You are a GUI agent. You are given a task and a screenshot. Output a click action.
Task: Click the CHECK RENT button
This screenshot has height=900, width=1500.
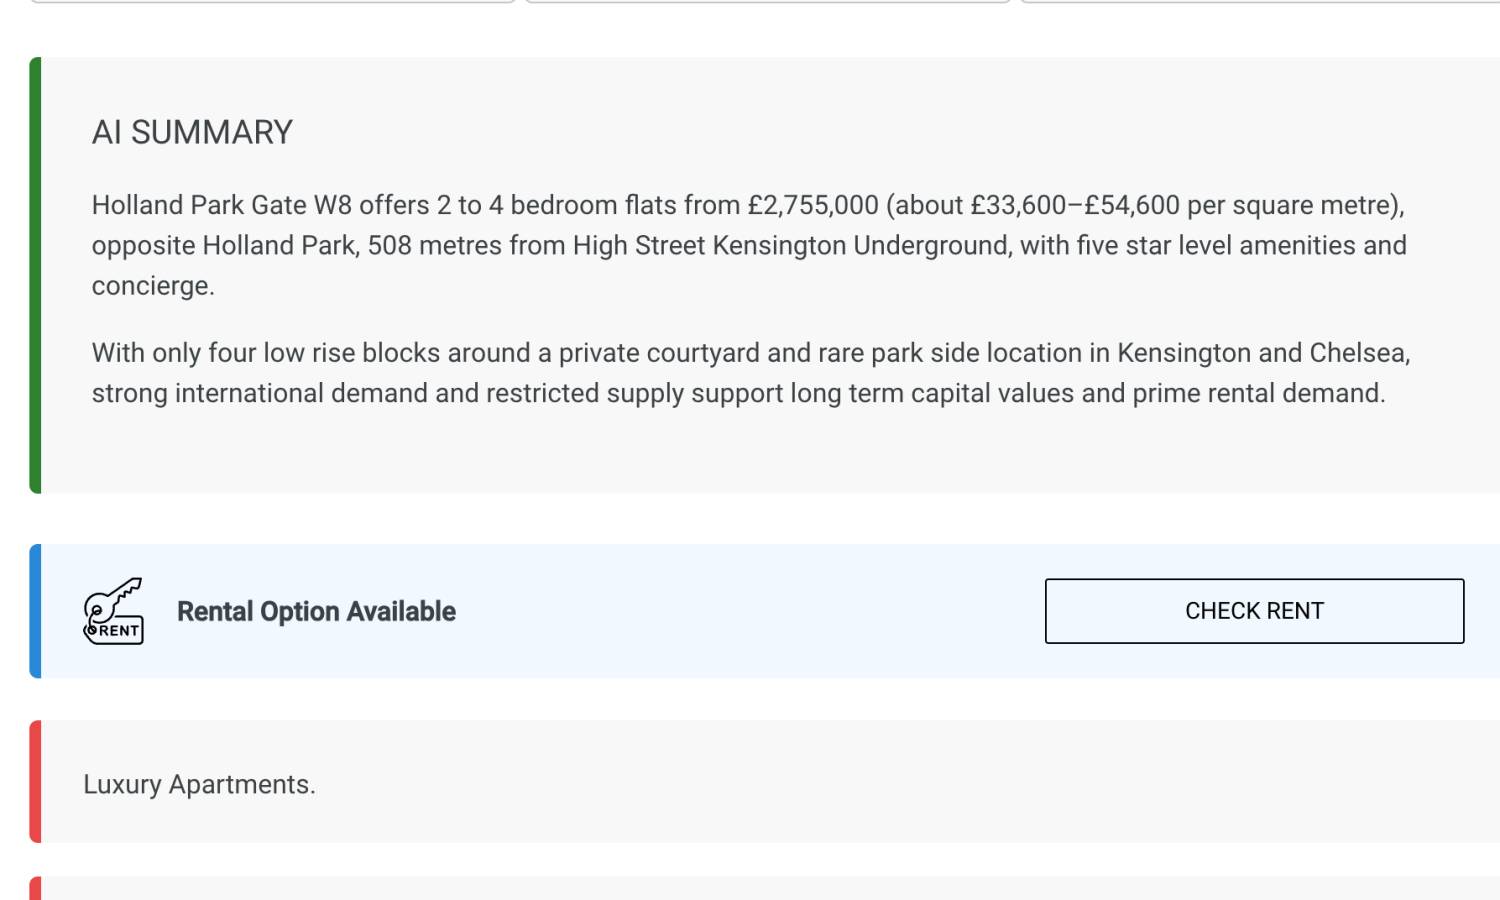point(1254,611)
